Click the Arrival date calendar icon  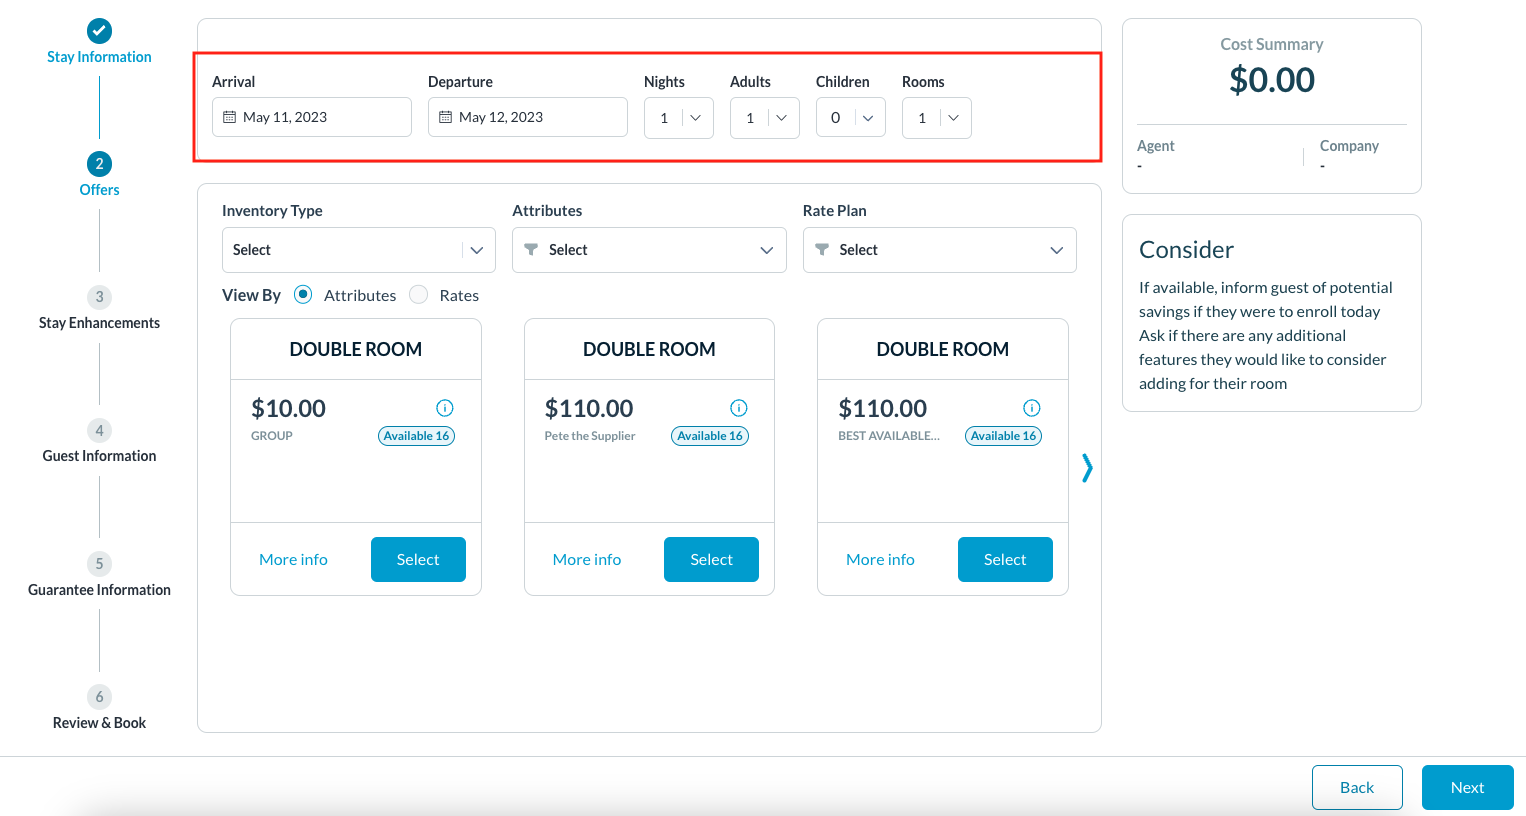pyautogui.click(x=229, y=117)
